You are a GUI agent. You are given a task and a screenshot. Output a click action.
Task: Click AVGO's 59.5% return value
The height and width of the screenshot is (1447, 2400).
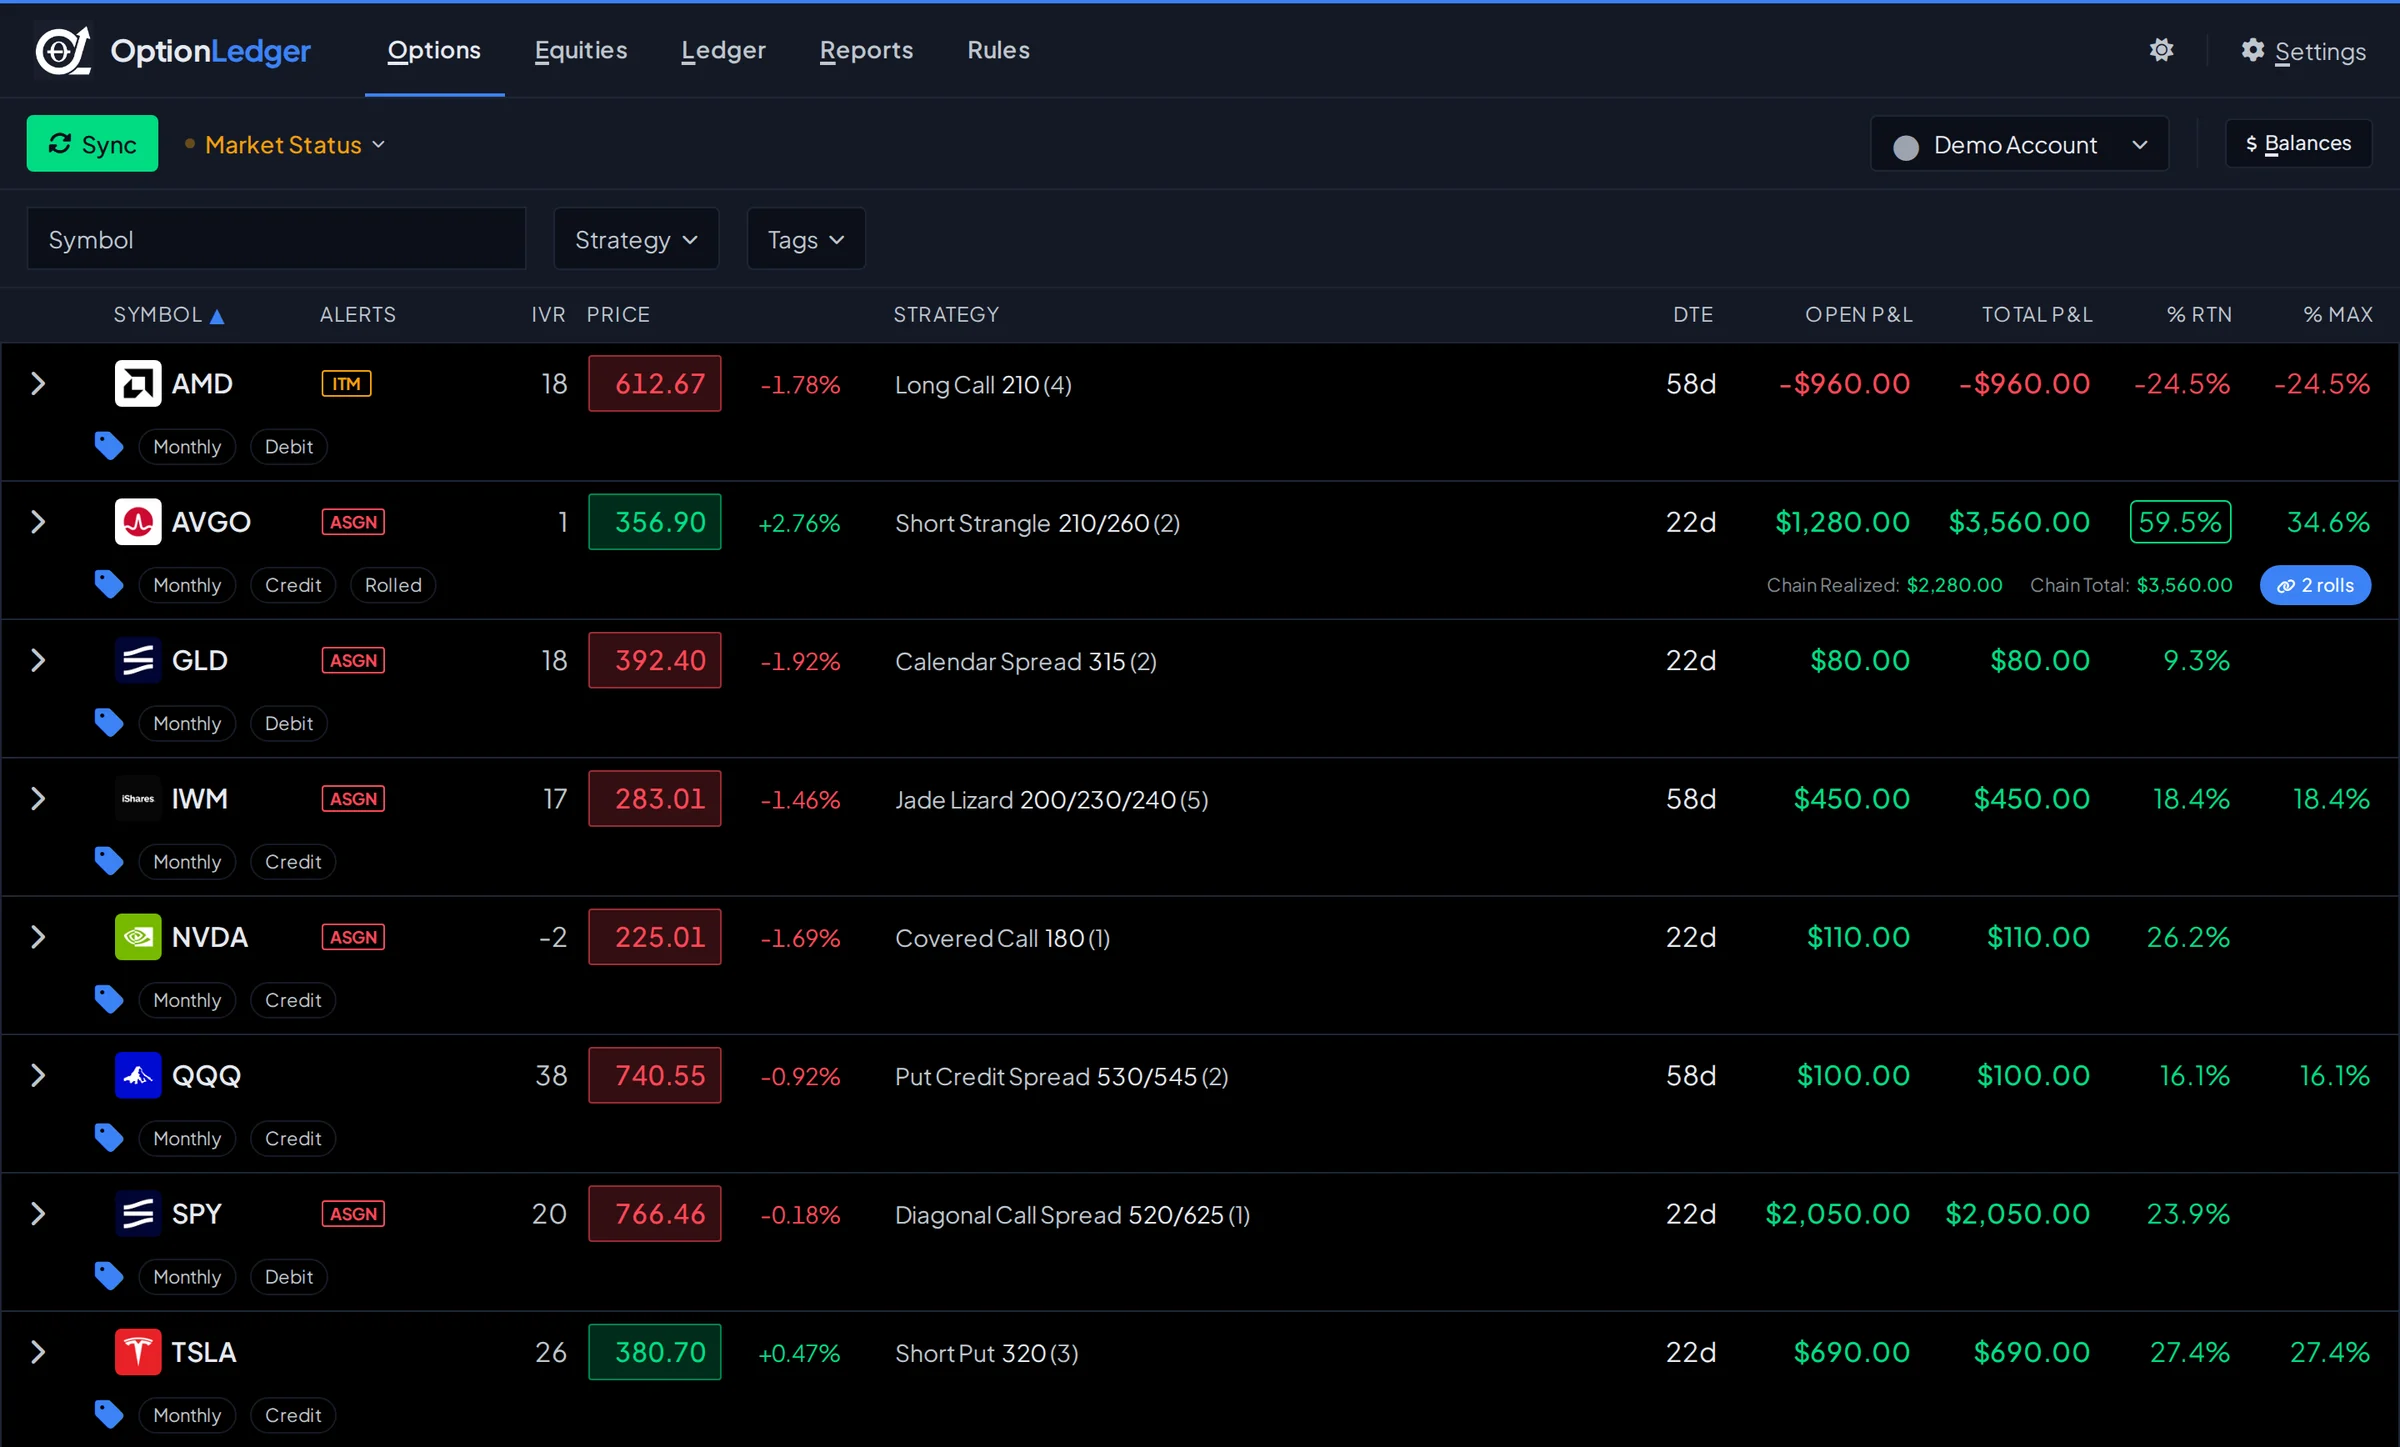pos(2180,522)
